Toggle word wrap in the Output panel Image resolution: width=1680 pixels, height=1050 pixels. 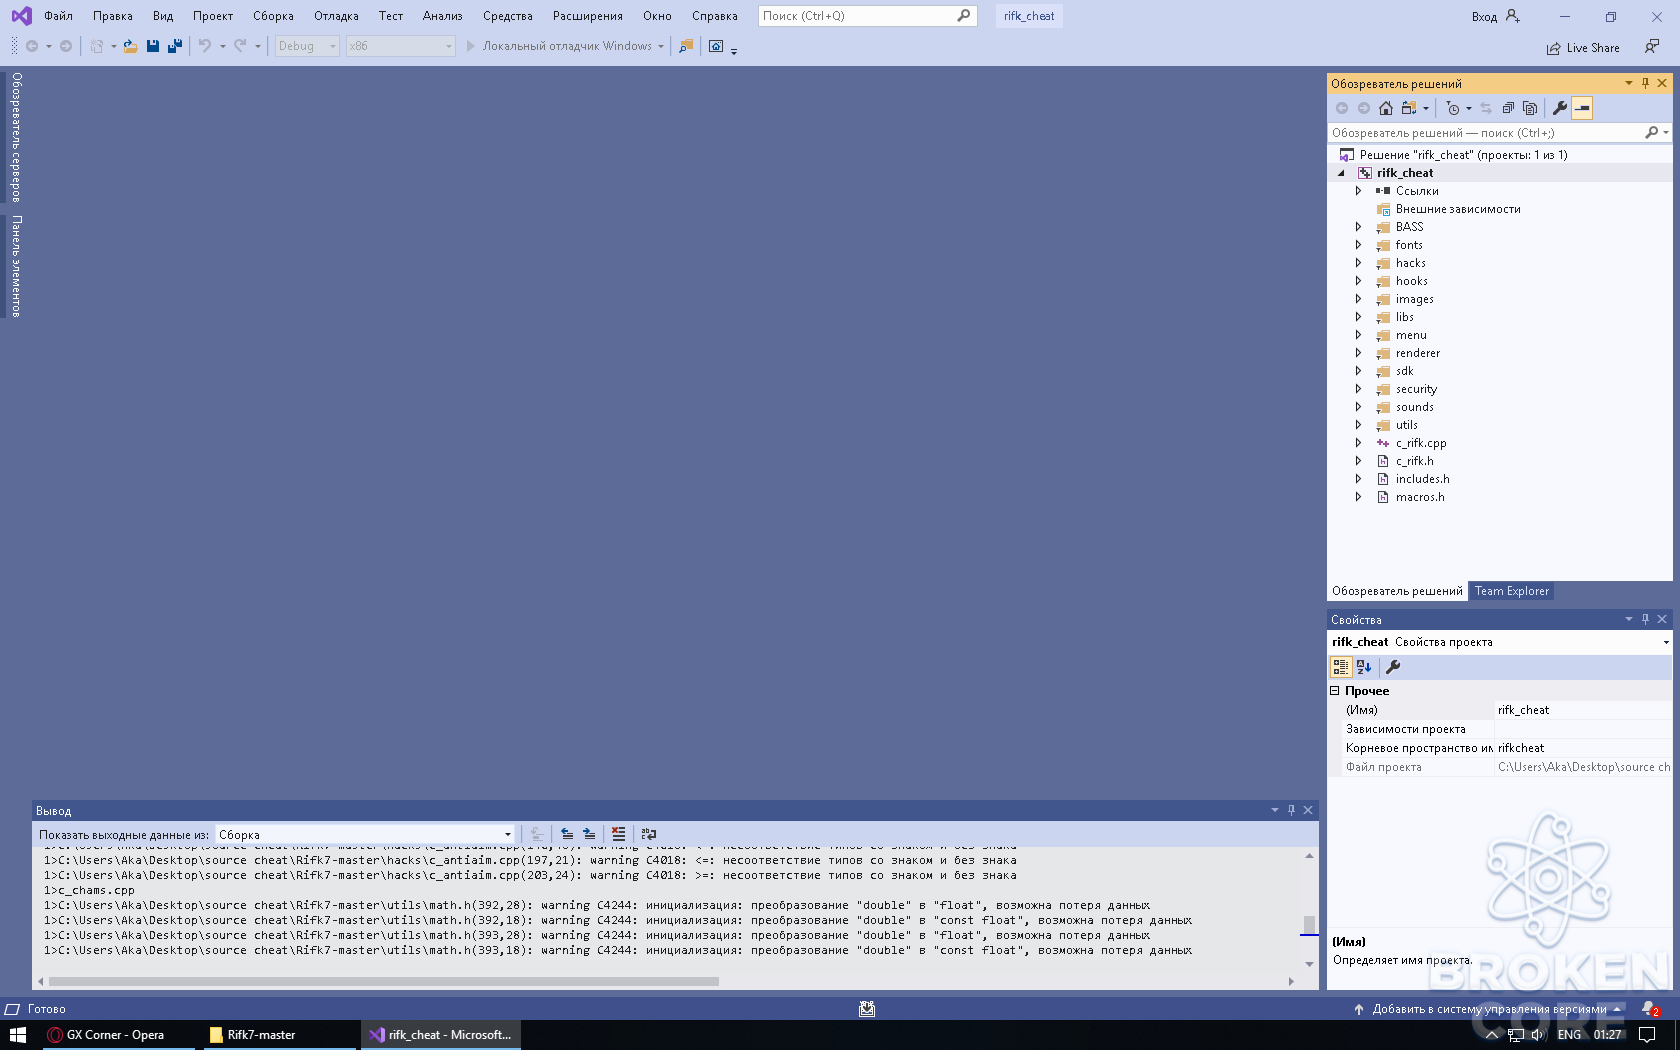pos(649,834)
